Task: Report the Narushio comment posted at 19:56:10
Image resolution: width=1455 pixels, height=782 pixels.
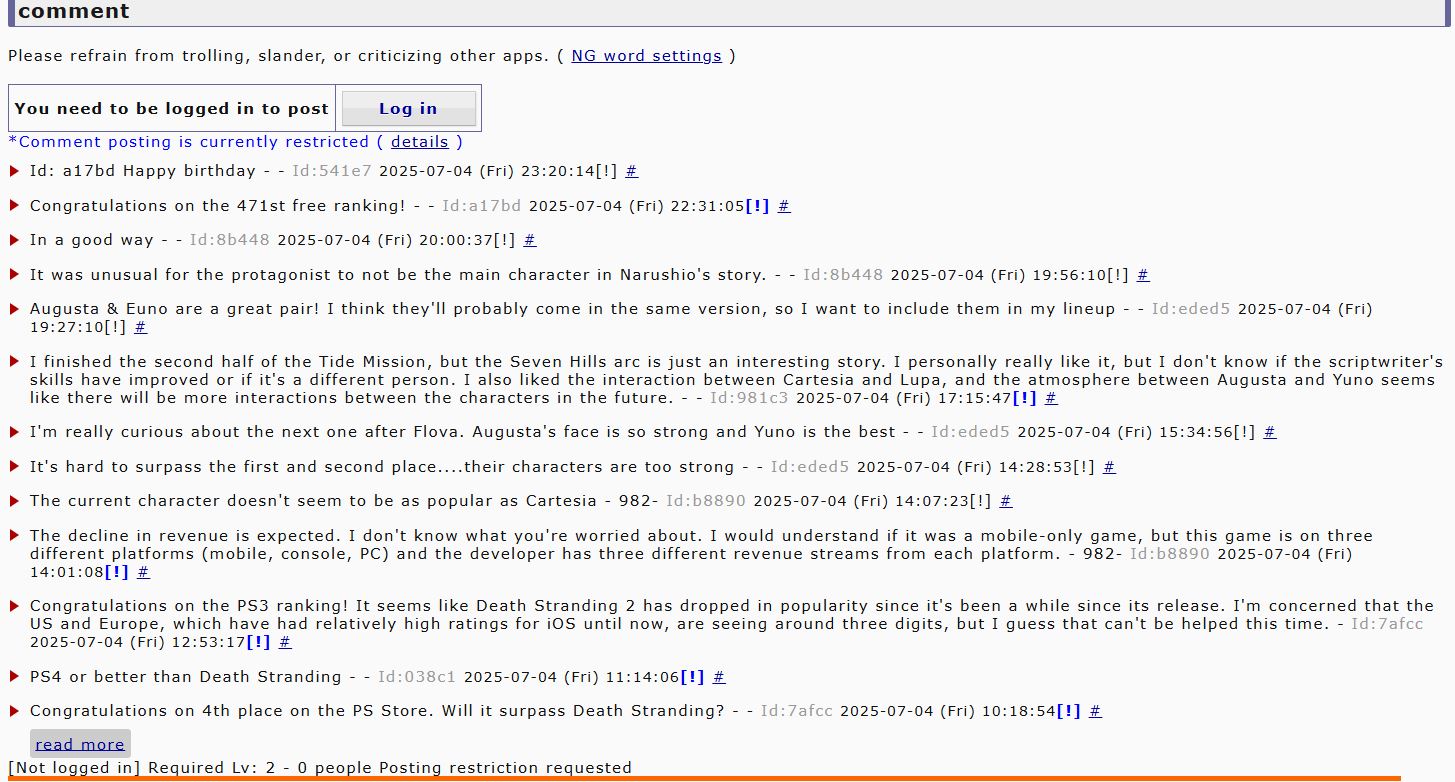Action: [1117, 275]
